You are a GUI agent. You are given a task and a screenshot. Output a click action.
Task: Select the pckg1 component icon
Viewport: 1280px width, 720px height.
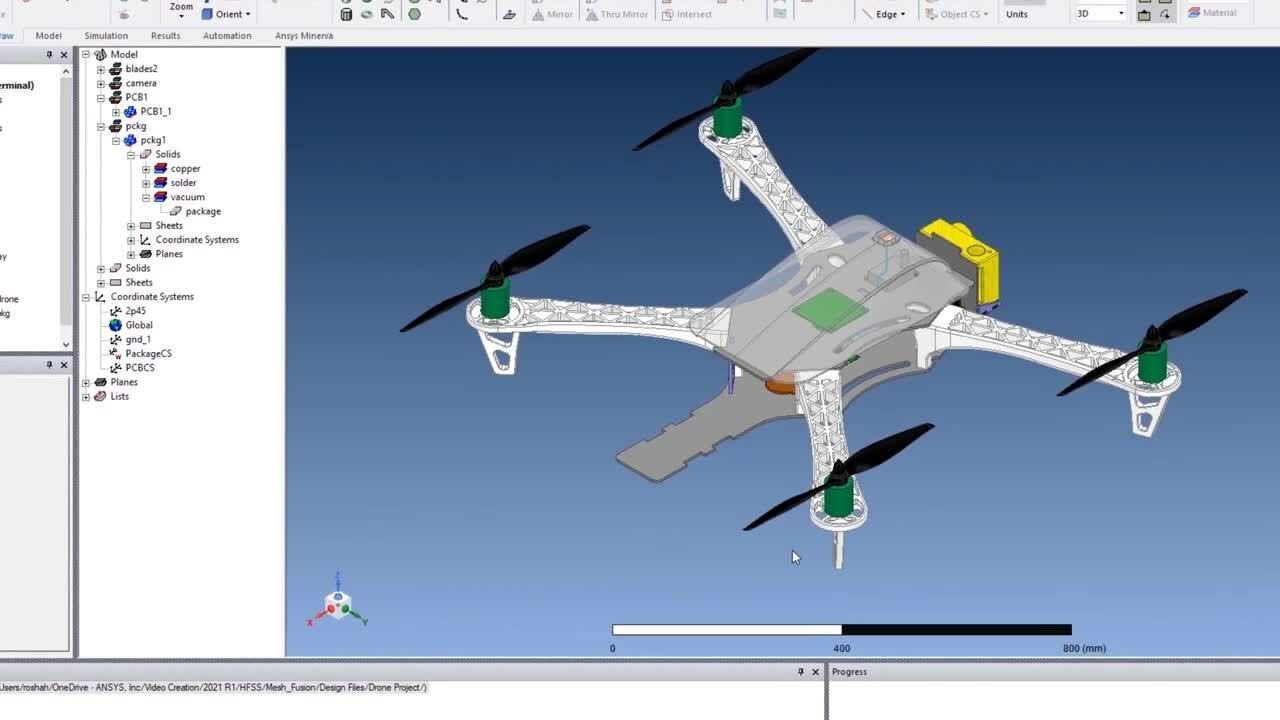(x=130, y=140)
